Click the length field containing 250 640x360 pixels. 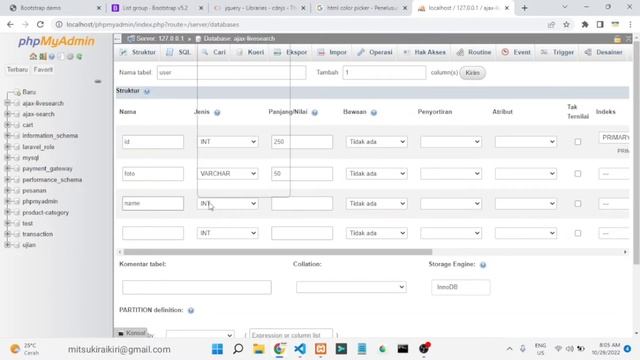pyautogui.click(x=302, y=142)
